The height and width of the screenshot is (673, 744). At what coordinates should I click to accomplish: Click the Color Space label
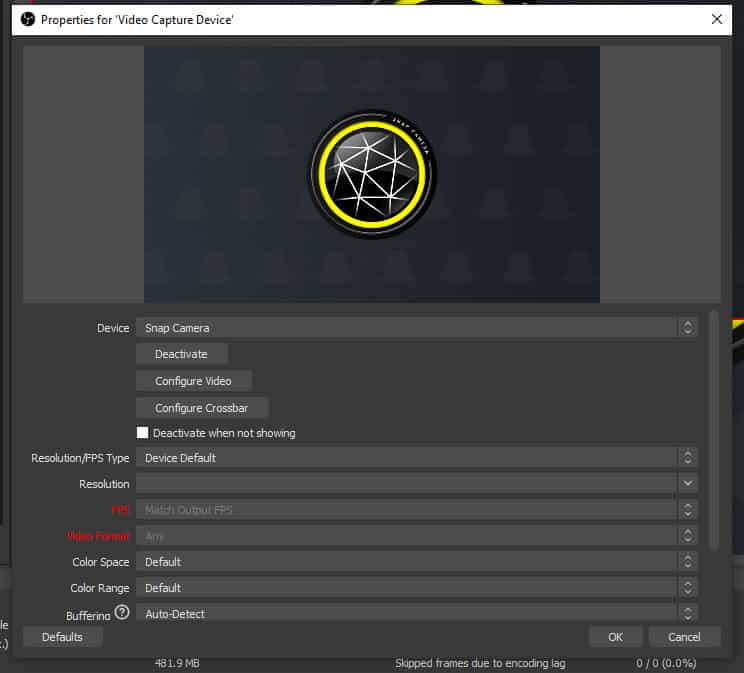[101, 562]
